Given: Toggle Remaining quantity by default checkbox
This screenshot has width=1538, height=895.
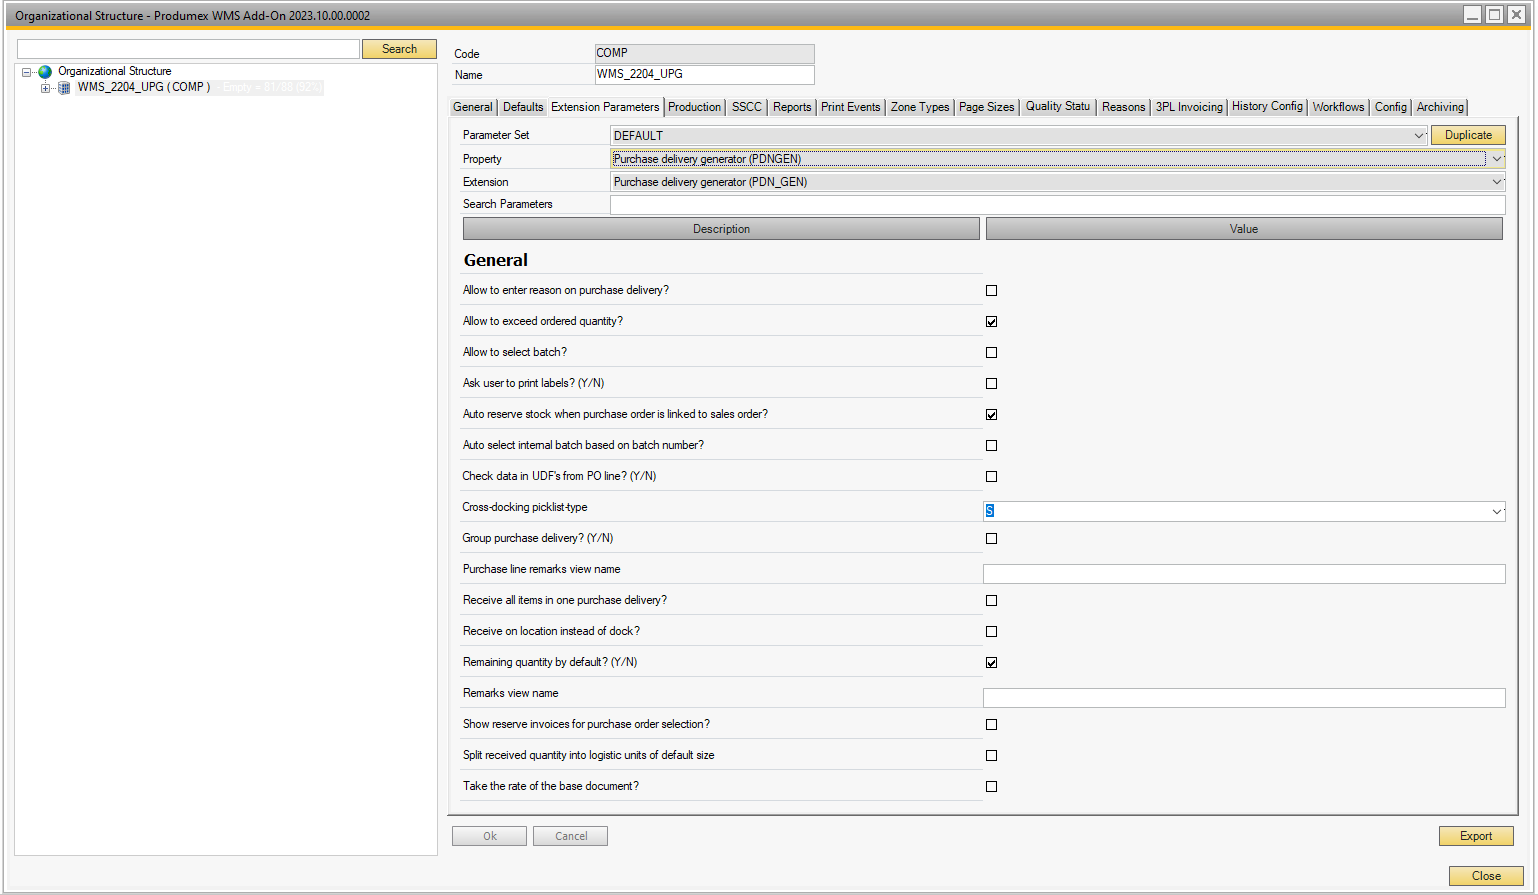Looking at the screenshot, I should (991, 663).
